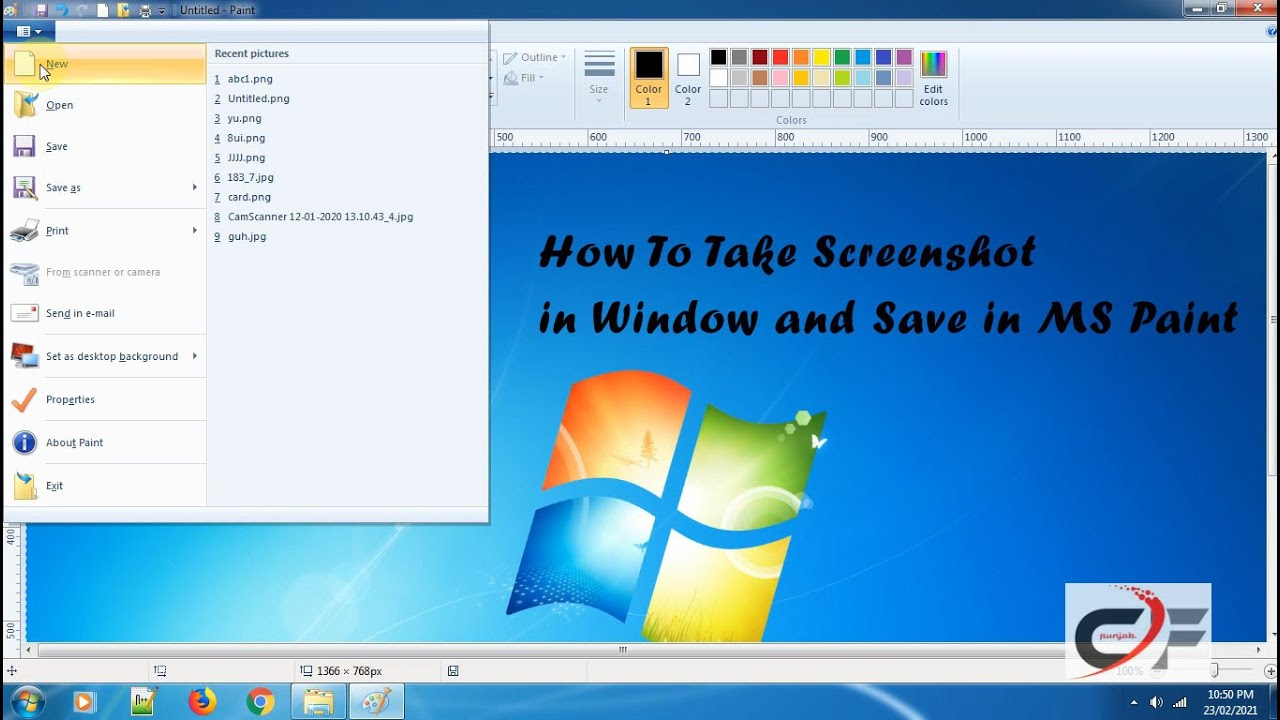Pick the purple color swatch
This screenshot has height=720, width=1280.
click(904, 57)
